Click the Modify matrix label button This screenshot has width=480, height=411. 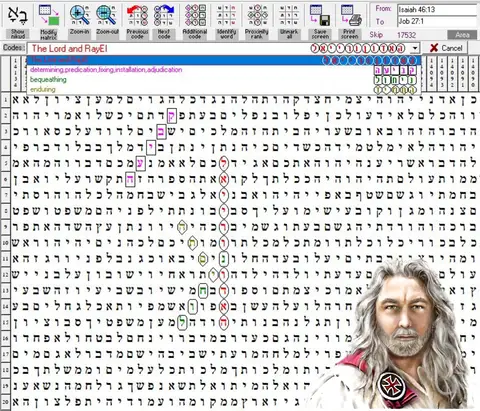pos(48,34)
